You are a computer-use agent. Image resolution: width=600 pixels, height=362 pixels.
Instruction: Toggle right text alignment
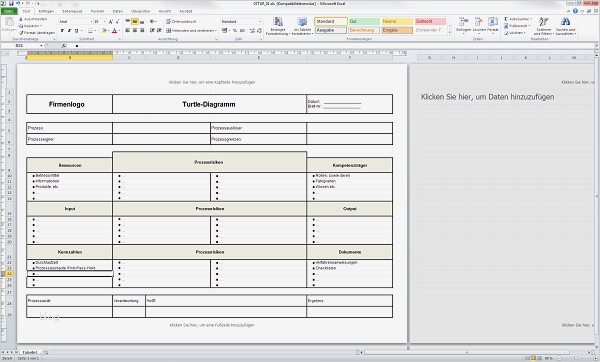(142, 30)
